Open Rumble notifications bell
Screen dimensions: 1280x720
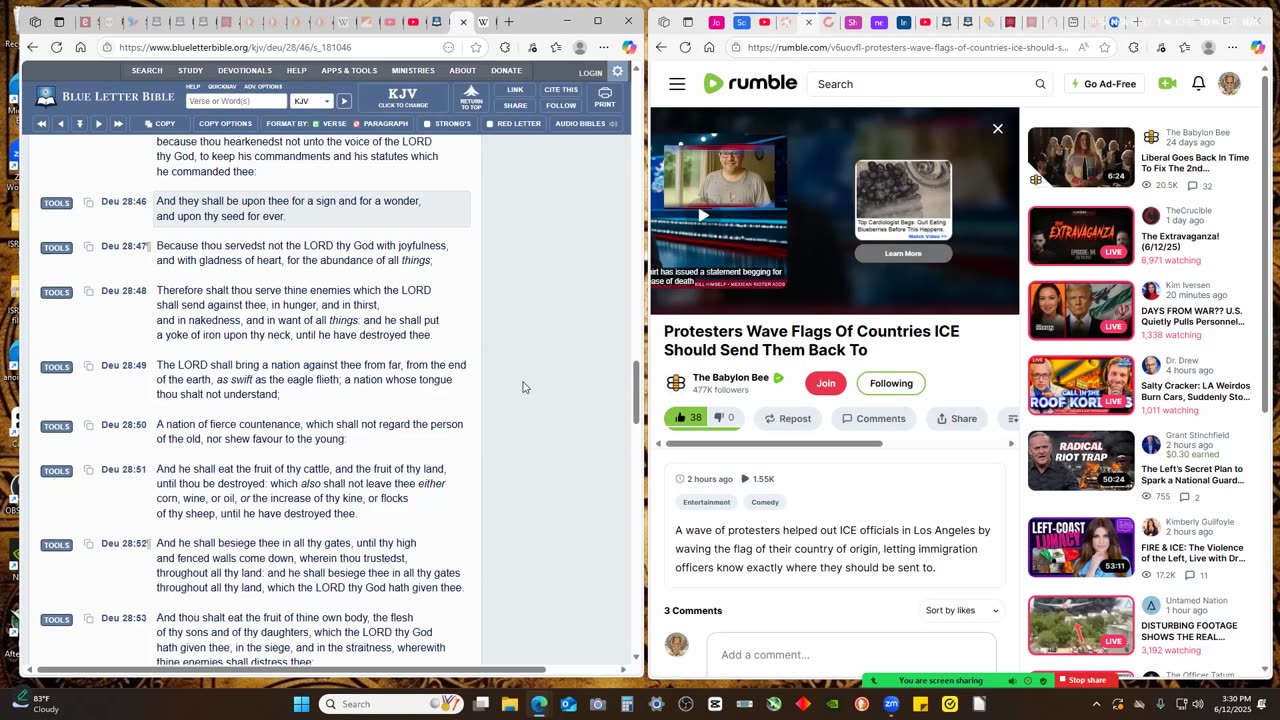click(x=1198, y=84)
